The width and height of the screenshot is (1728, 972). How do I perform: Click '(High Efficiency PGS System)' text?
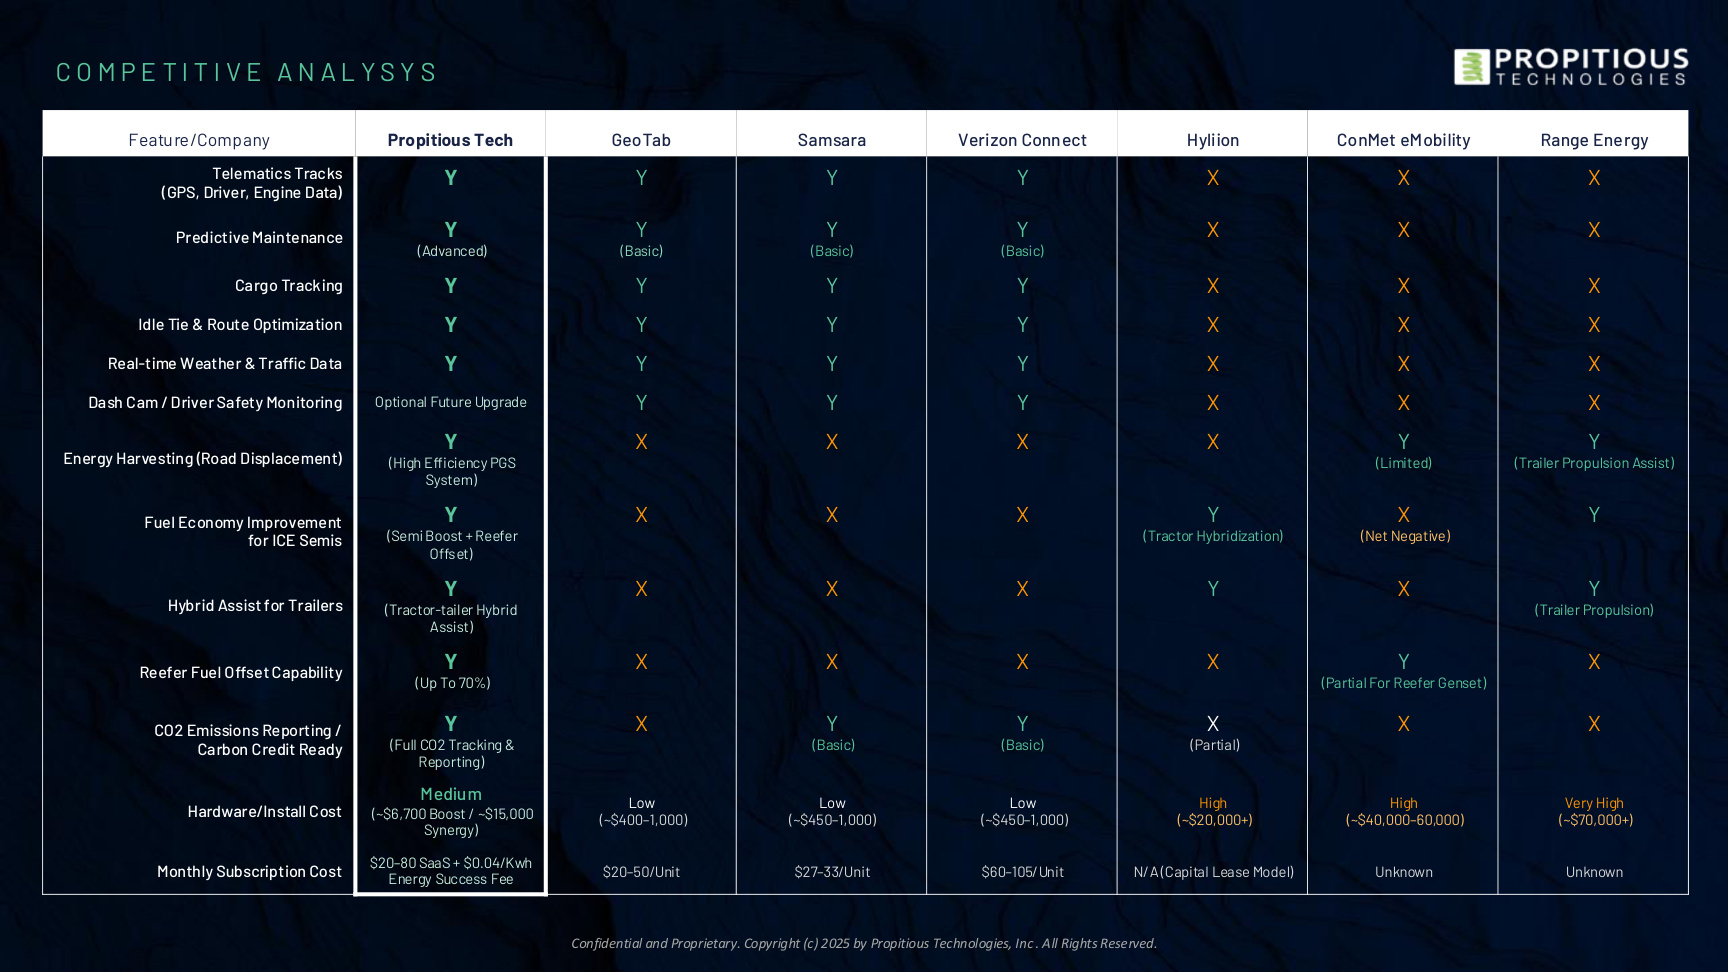pyautogui.click(x=452, y=471)
